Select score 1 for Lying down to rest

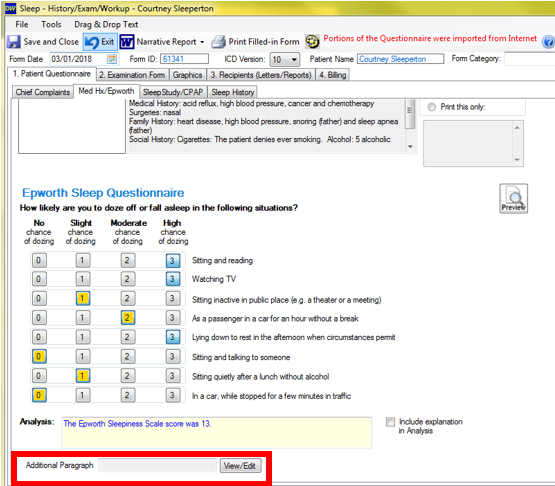(82, 337)
